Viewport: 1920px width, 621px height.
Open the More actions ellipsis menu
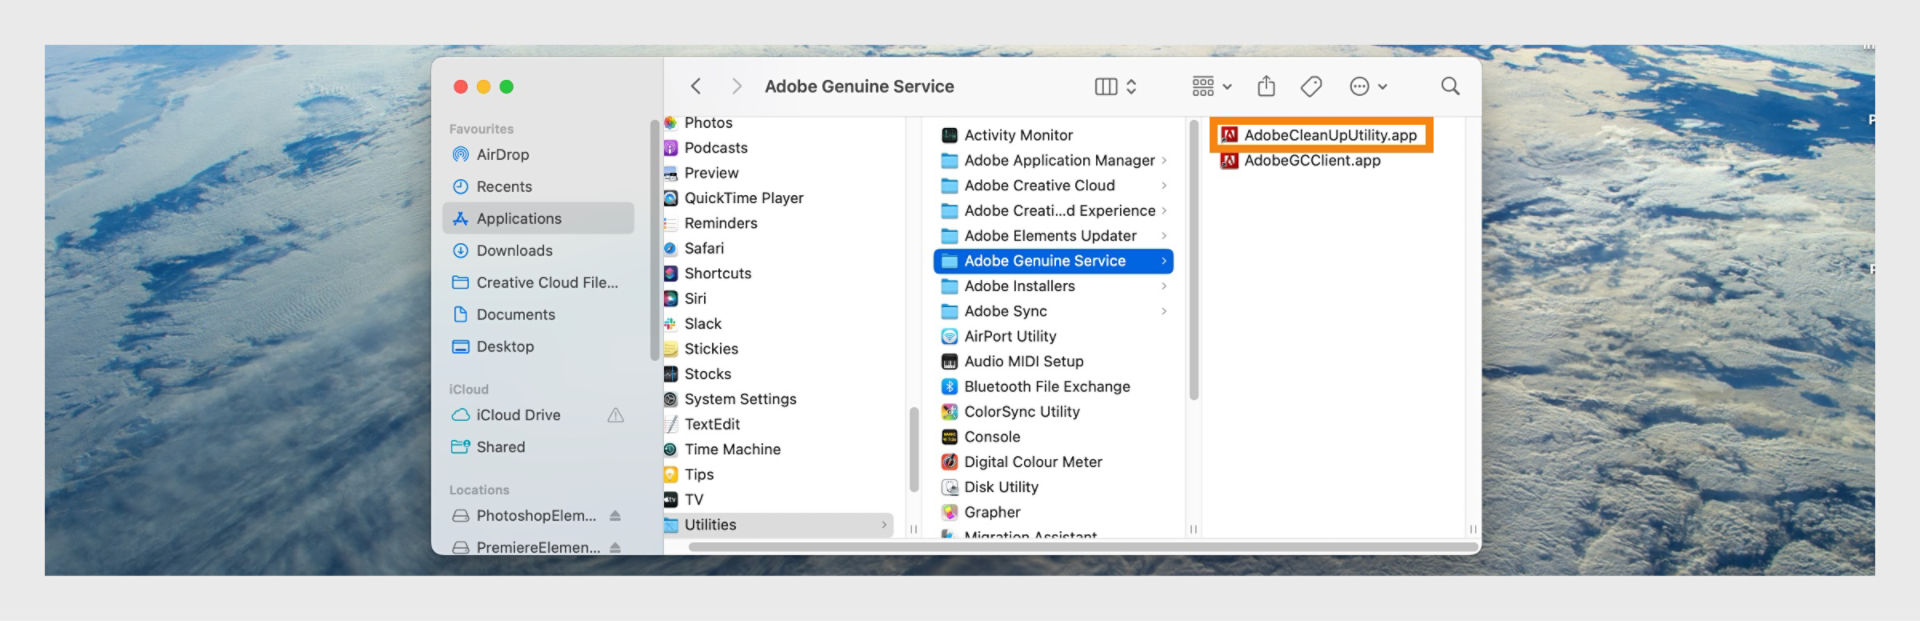(1368, 87)
